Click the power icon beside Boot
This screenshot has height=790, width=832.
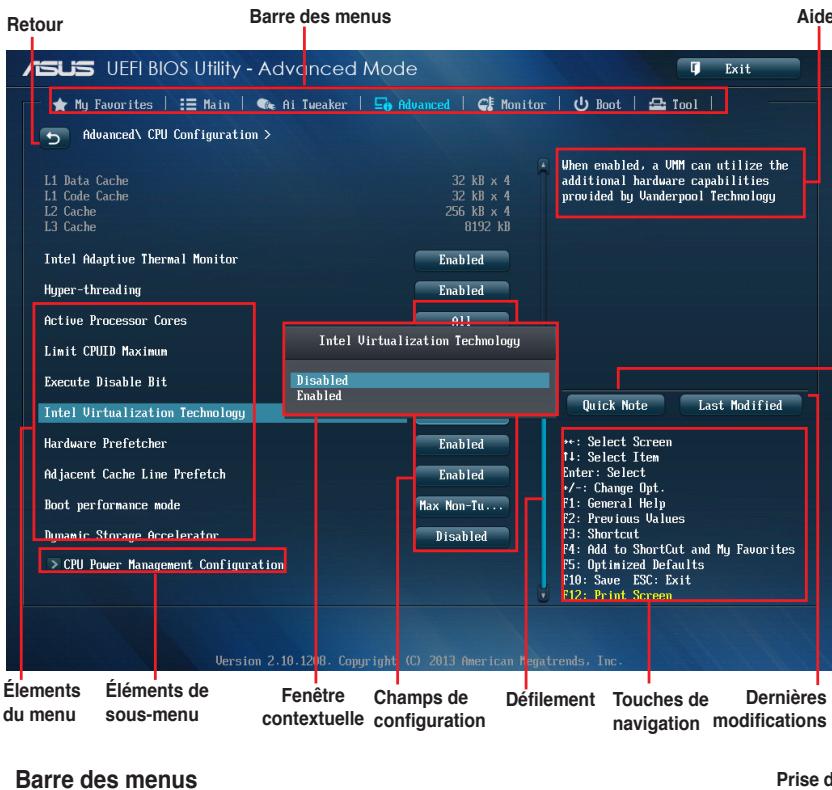point(581,104)
